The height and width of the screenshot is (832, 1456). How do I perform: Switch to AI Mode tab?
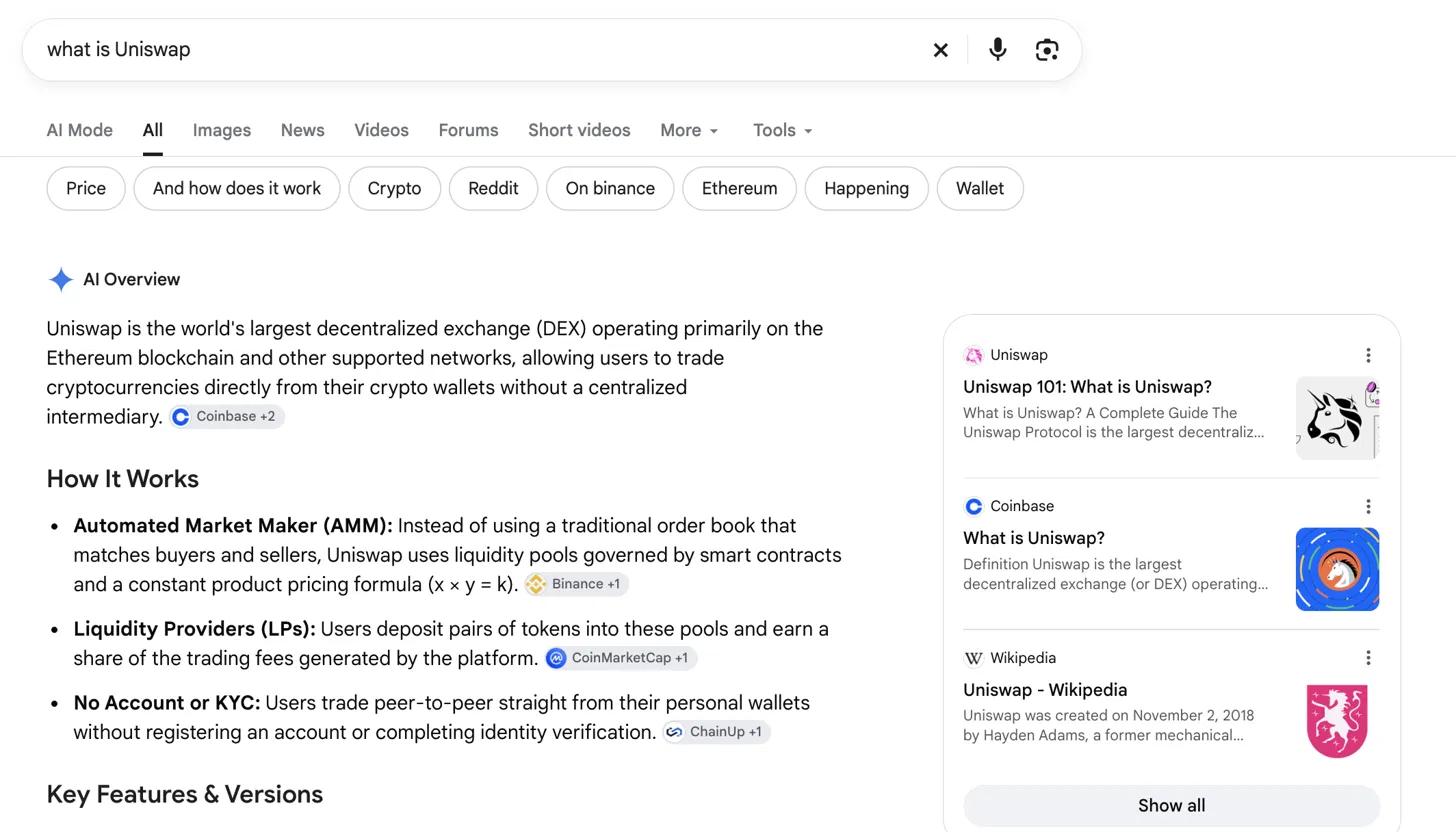[80, 131]
